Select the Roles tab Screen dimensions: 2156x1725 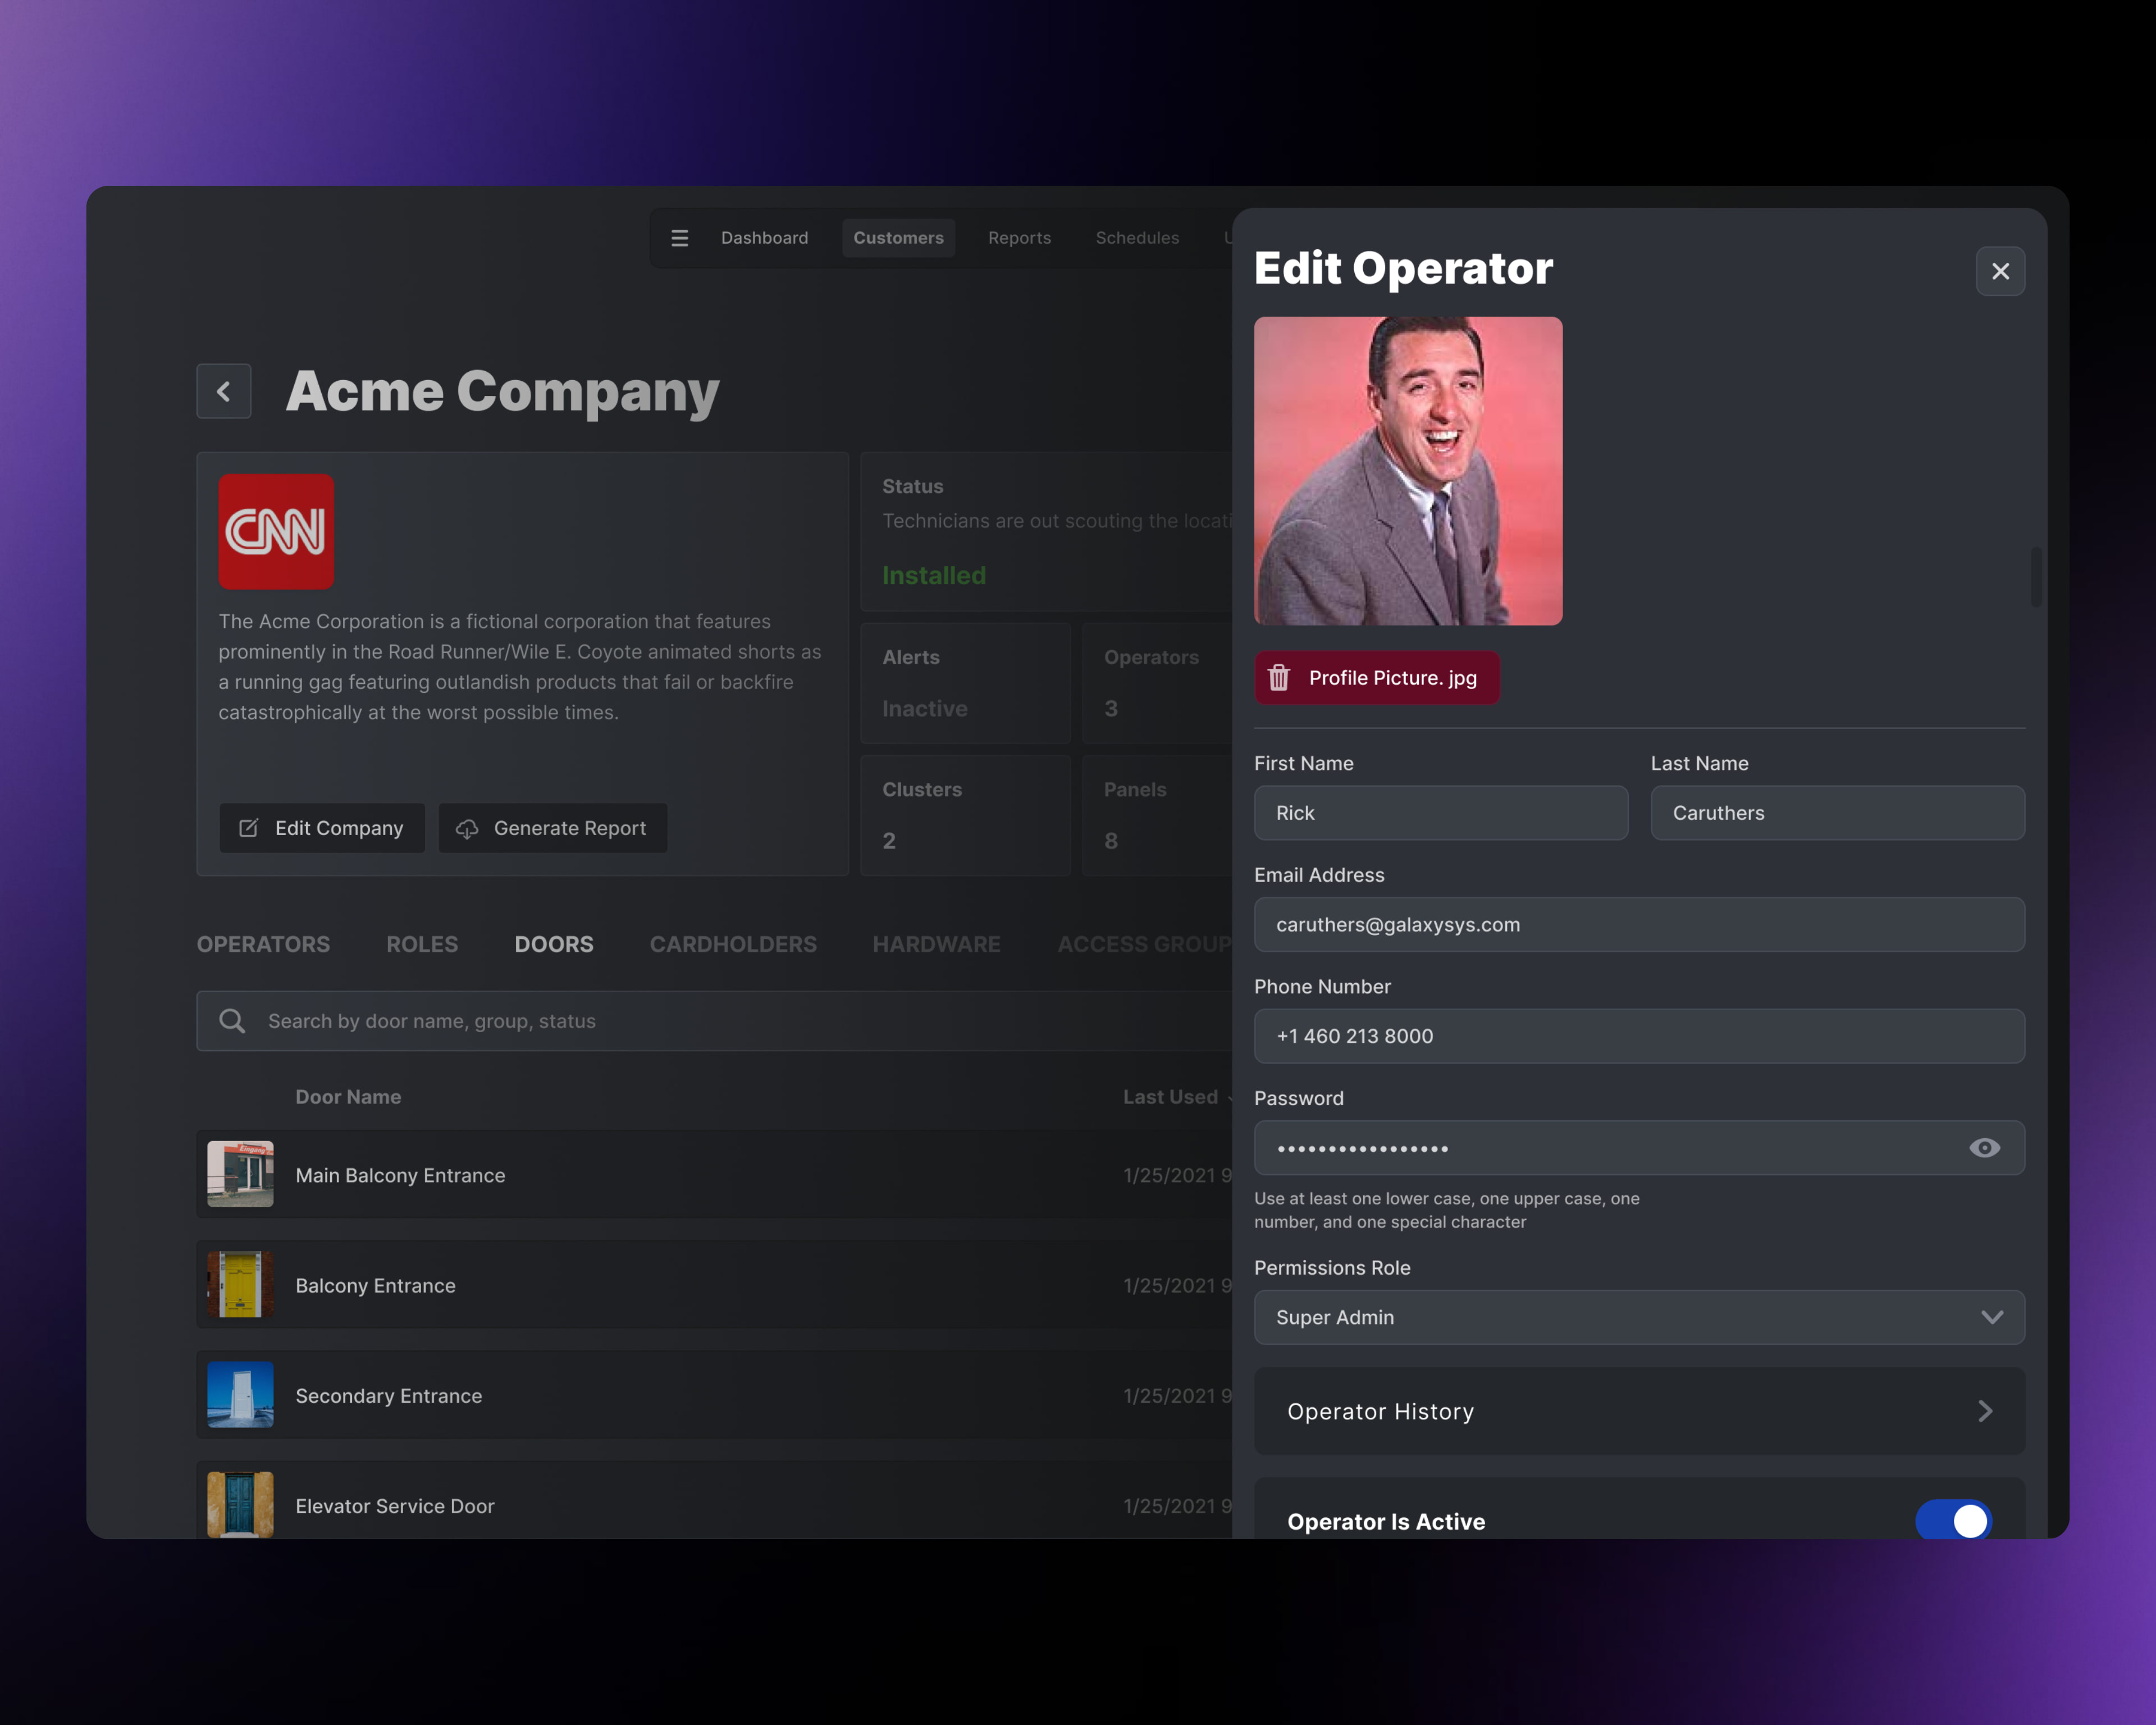coord(422,944)
